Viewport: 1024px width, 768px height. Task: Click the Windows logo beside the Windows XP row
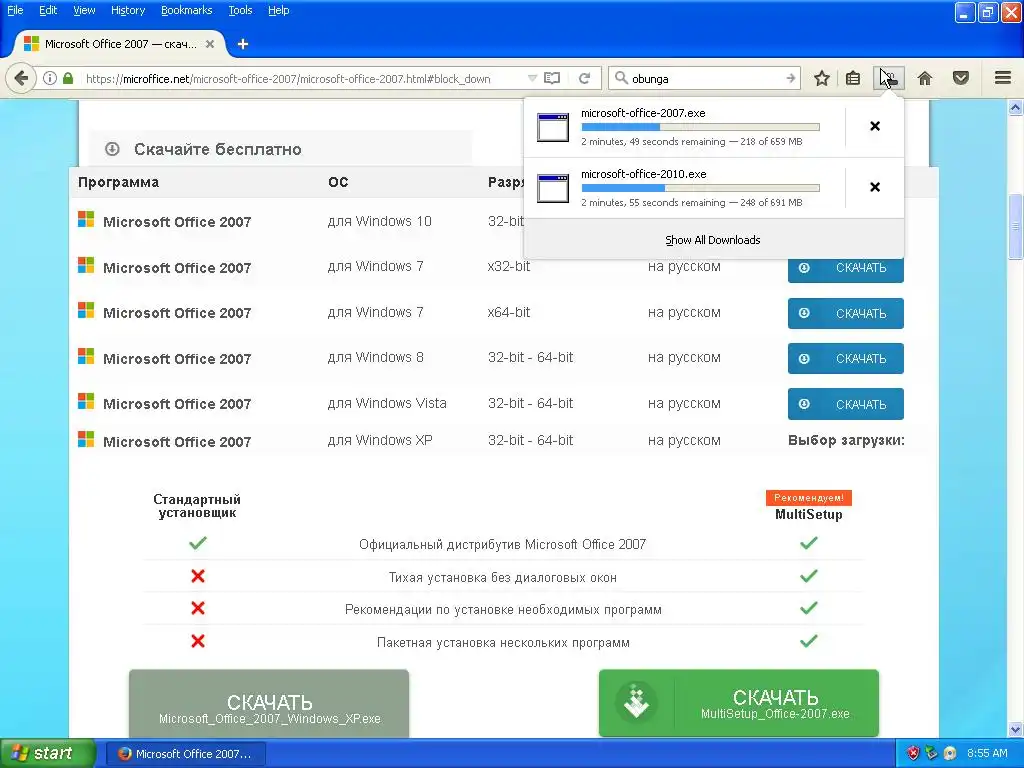click(86, 440)
